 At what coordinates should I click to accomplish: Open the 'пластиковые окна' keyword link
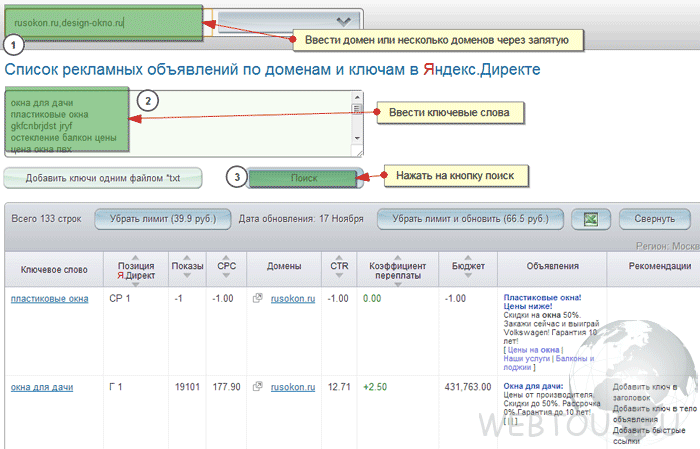click(50, 299)
